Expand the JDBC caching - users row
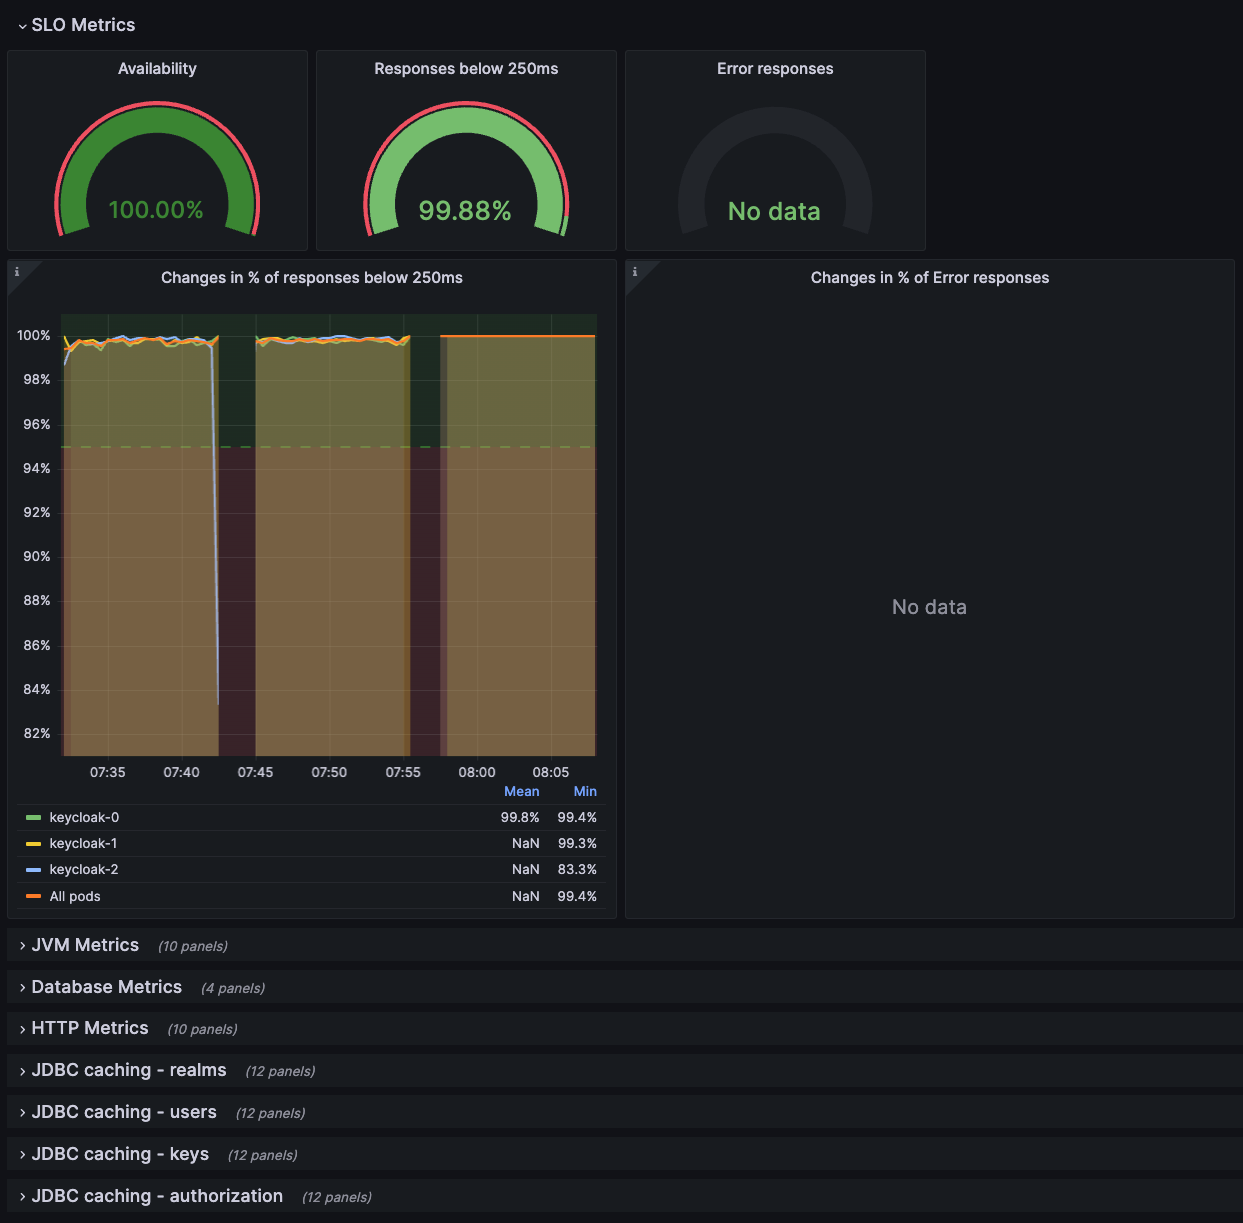The width and height of the screenshot is (1243, 1223). 124,1111
